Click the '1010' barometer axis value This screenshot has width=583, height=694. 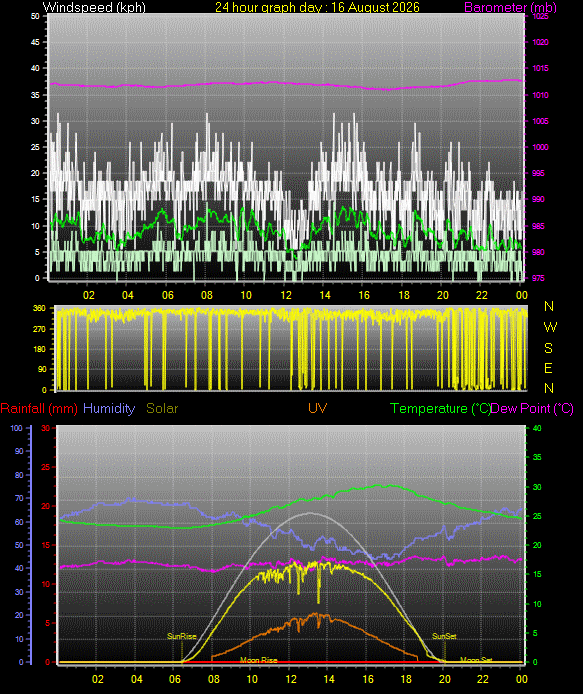(541, 95)
